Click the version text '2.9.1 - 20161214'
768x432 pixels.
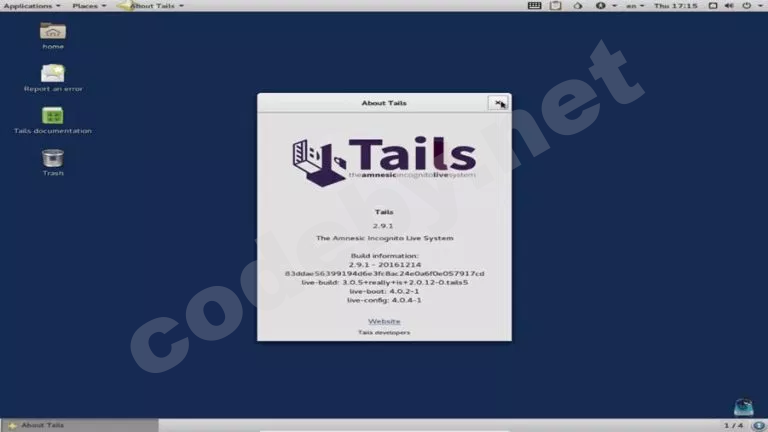(x=384, y=264)
